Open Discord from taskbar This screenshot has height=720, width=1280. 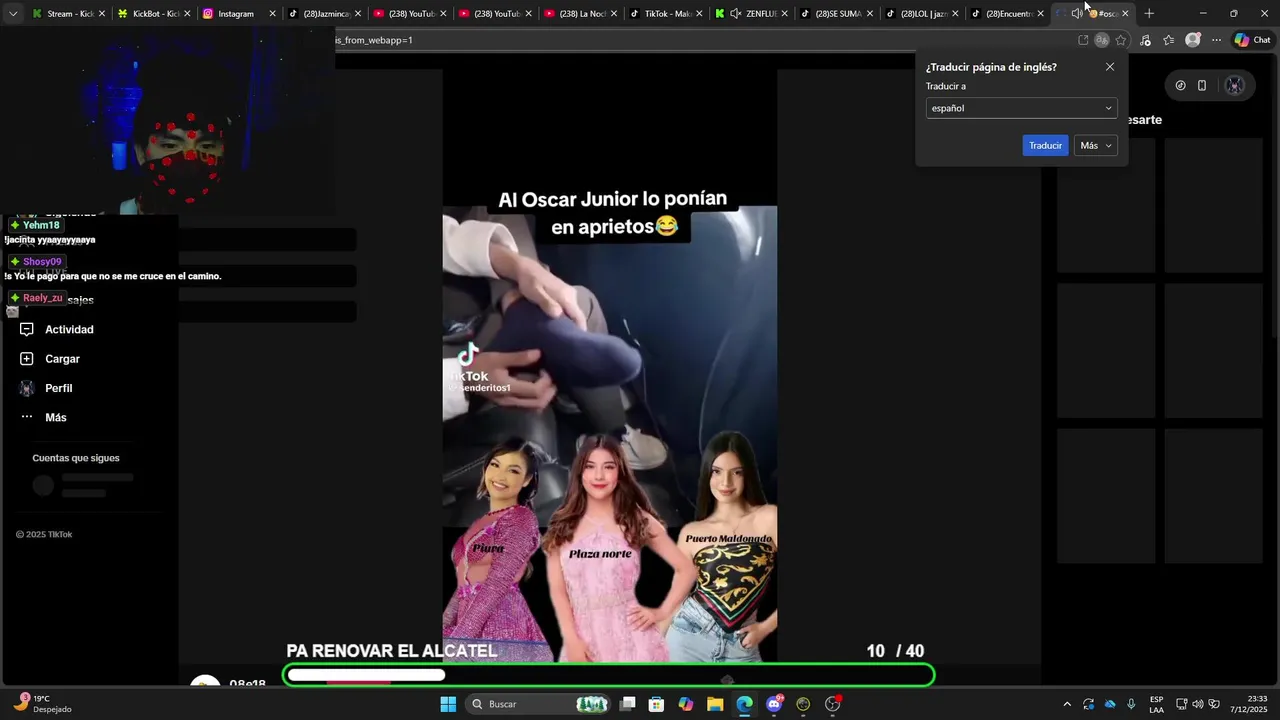(774, 704)
